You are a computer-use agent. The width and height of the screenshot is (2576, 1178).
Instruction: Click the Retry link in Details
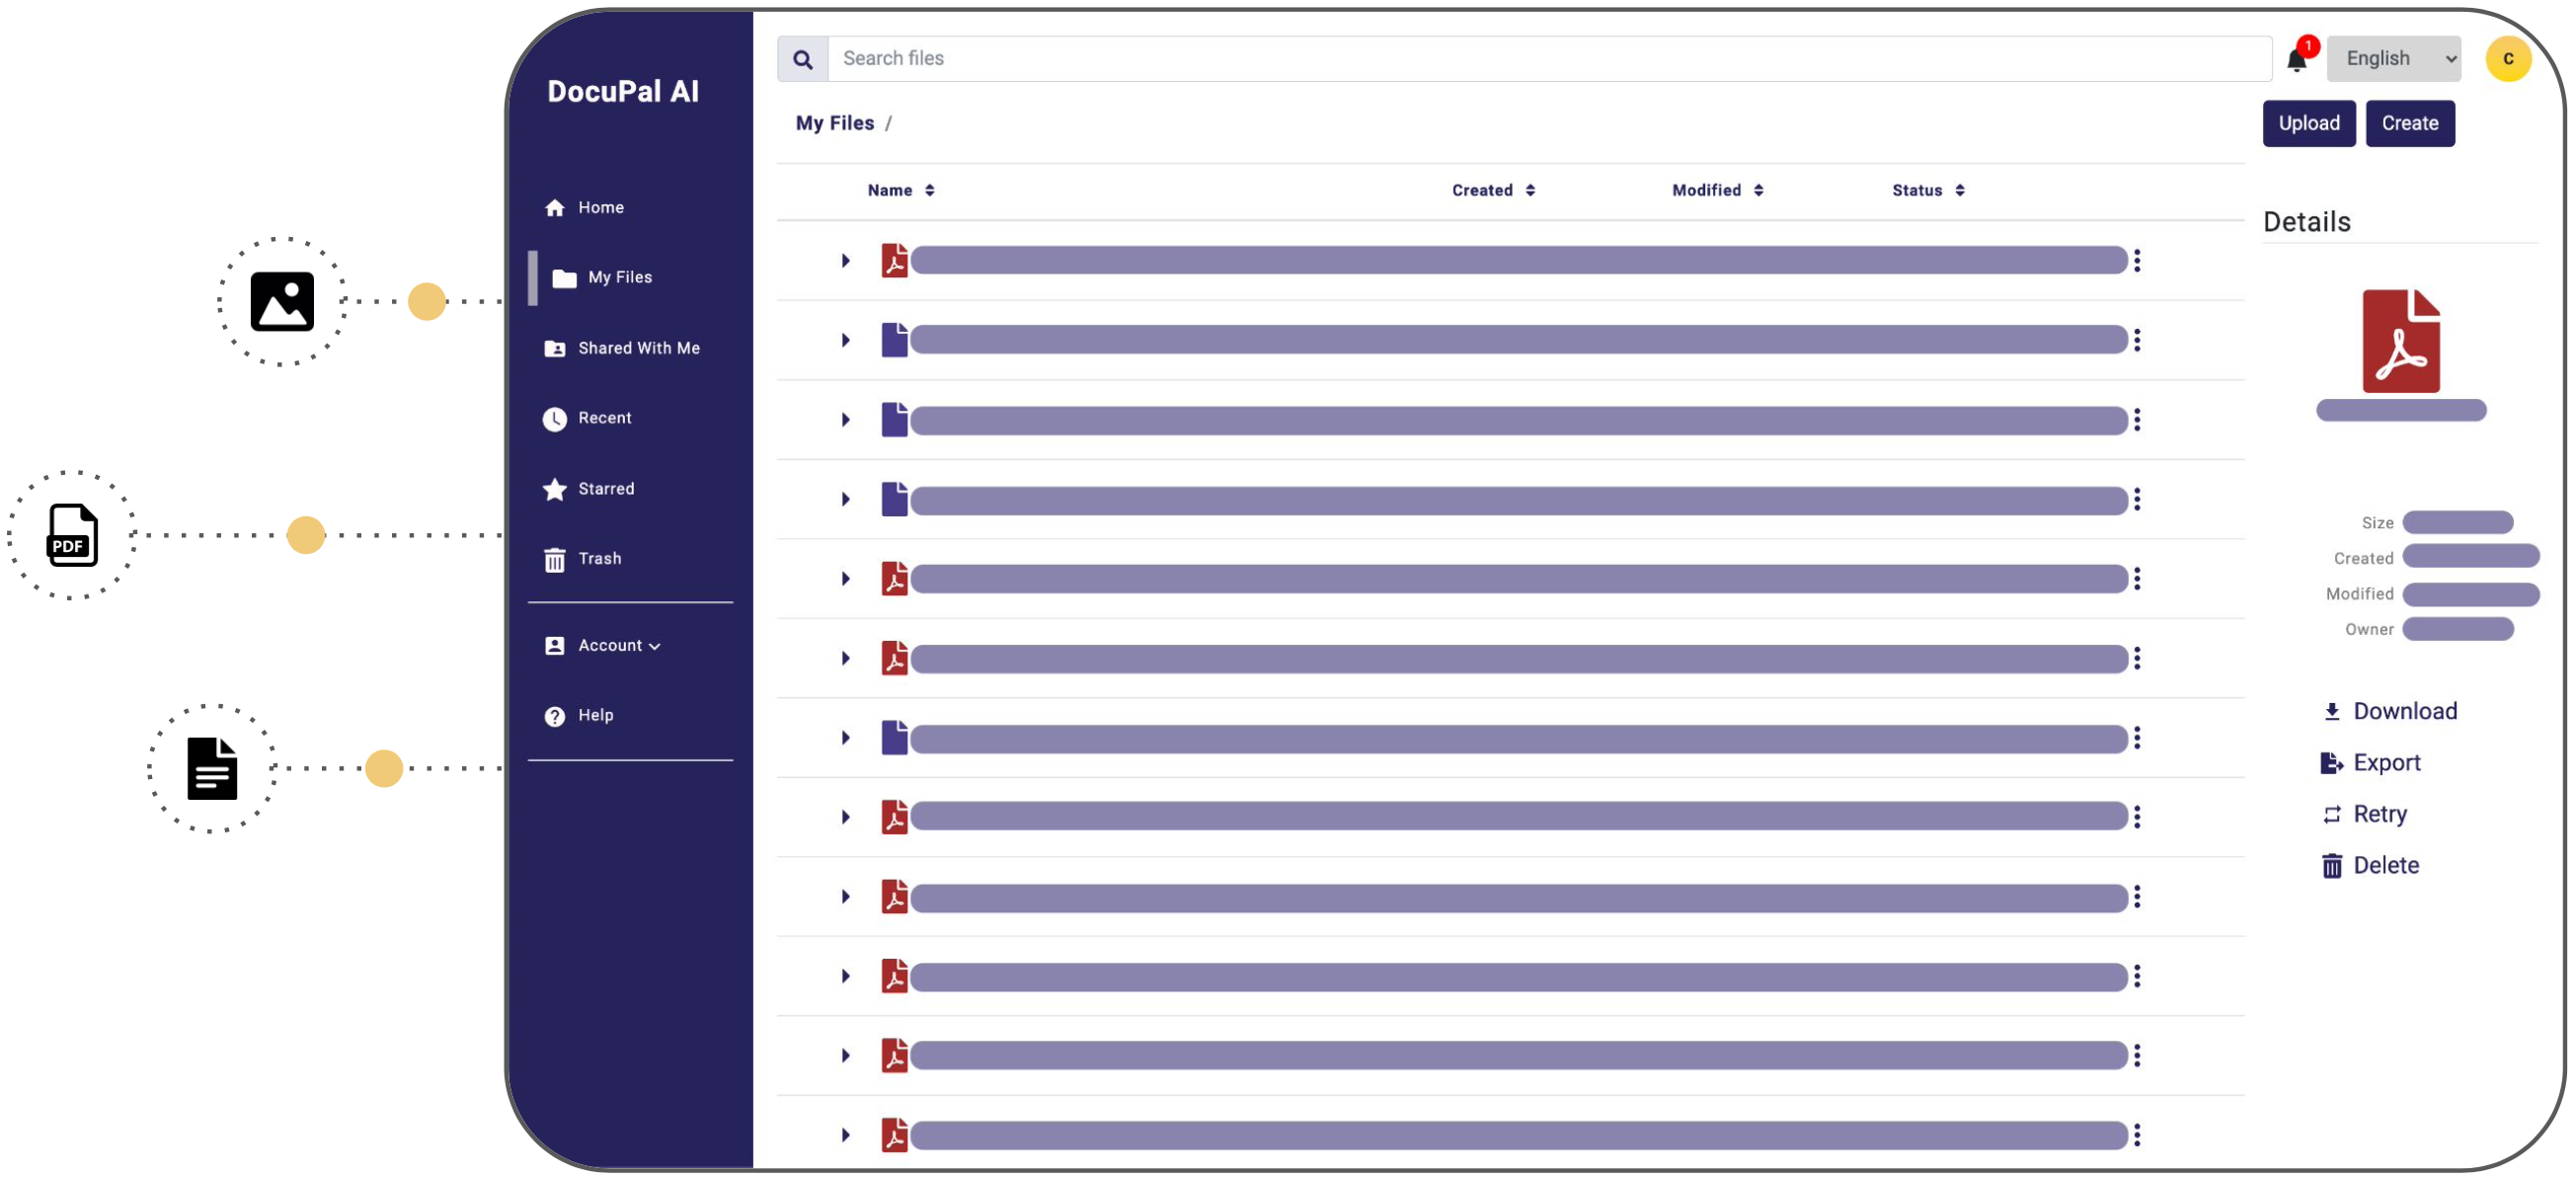coord(2379,815)
